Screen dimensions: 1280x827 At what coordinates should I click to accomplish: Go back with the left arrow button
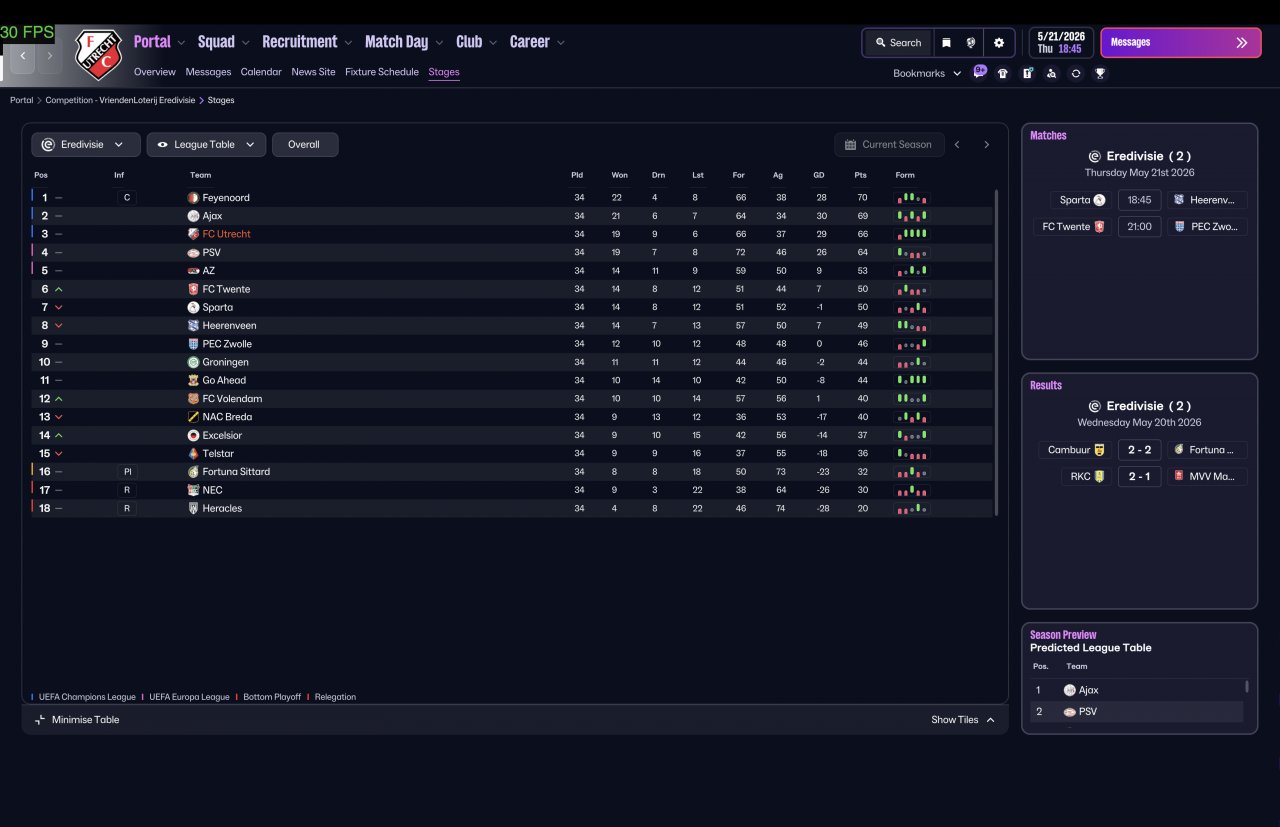tap(22, 56)
